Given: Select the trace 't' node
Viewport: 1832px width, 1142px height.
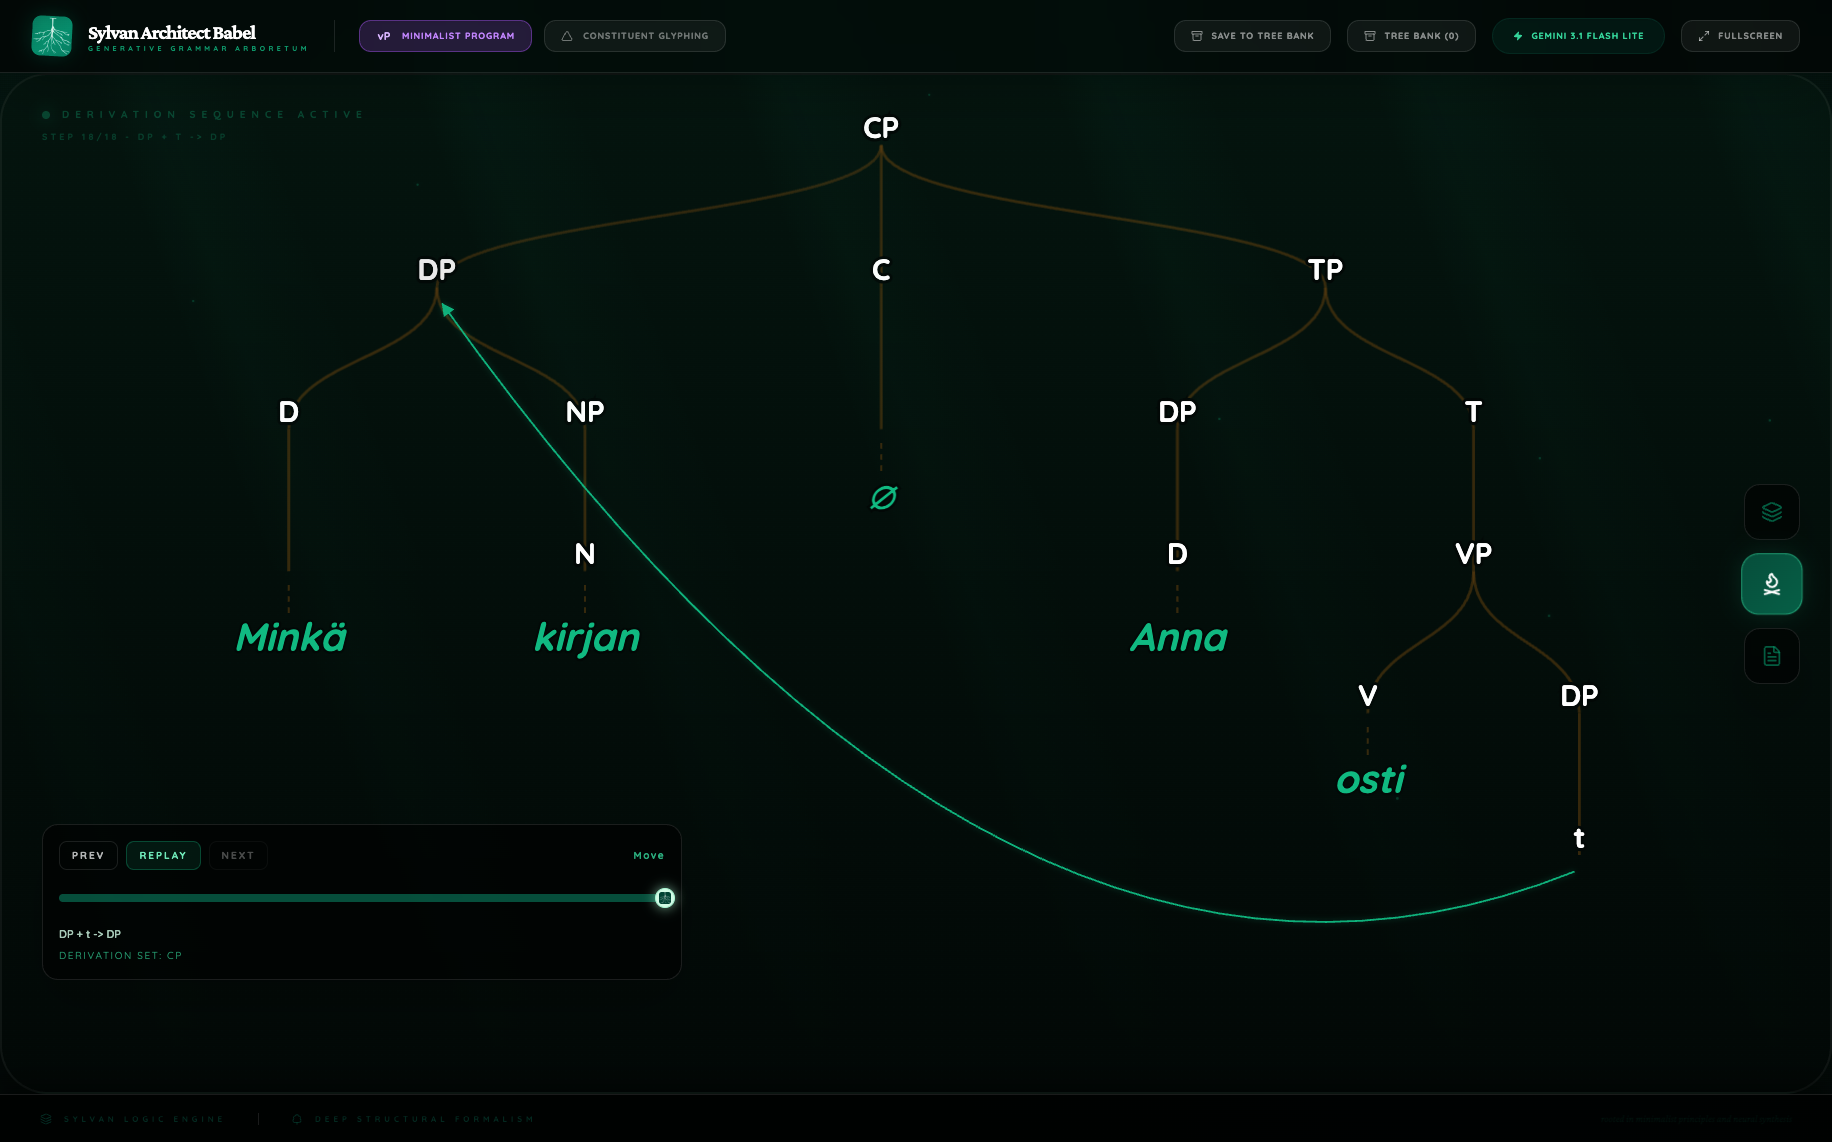Looking at the screenshot, I should click(1579, 838).
